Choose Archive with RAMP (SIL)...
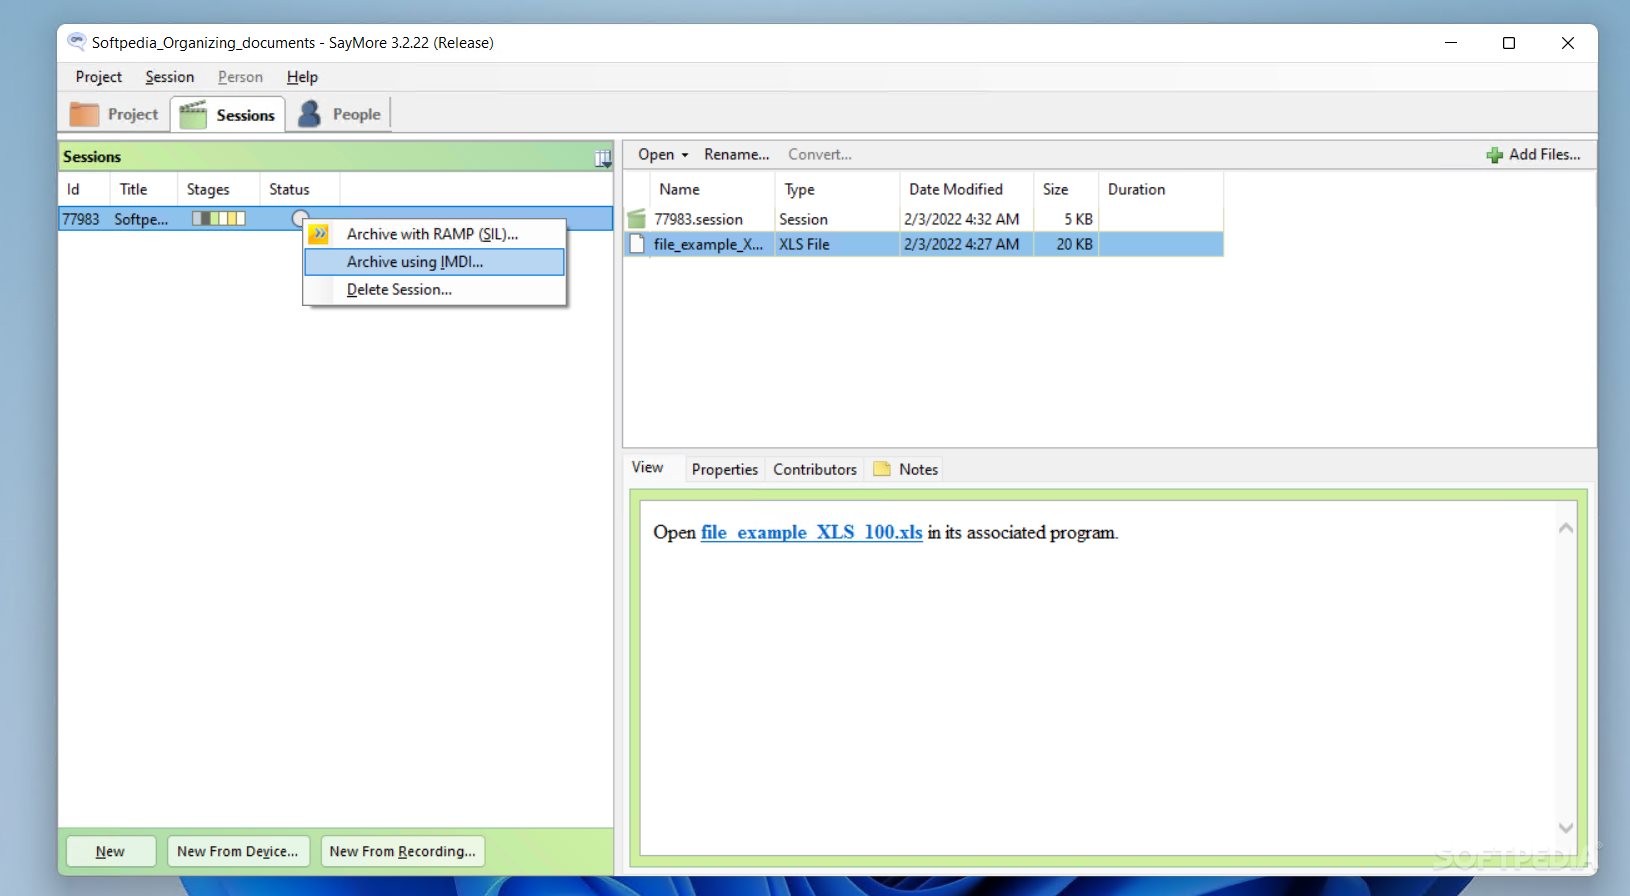 (434, 234)
